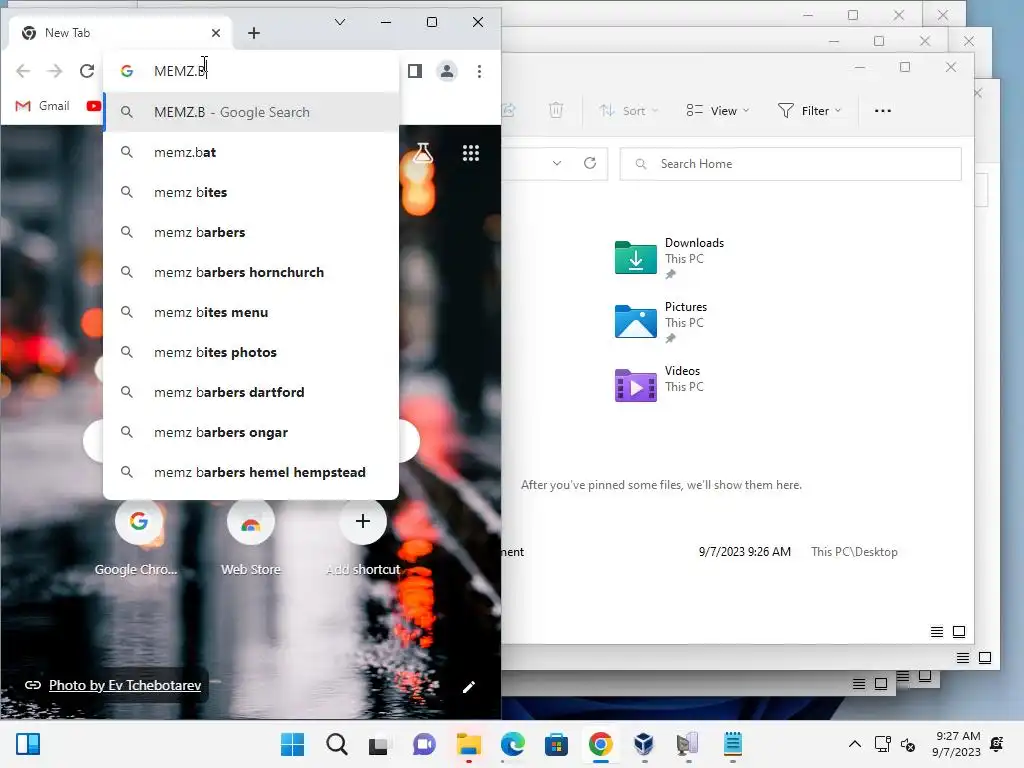Click Chrome's back navigation arrow
The image size is (1024, 768).
23,71
